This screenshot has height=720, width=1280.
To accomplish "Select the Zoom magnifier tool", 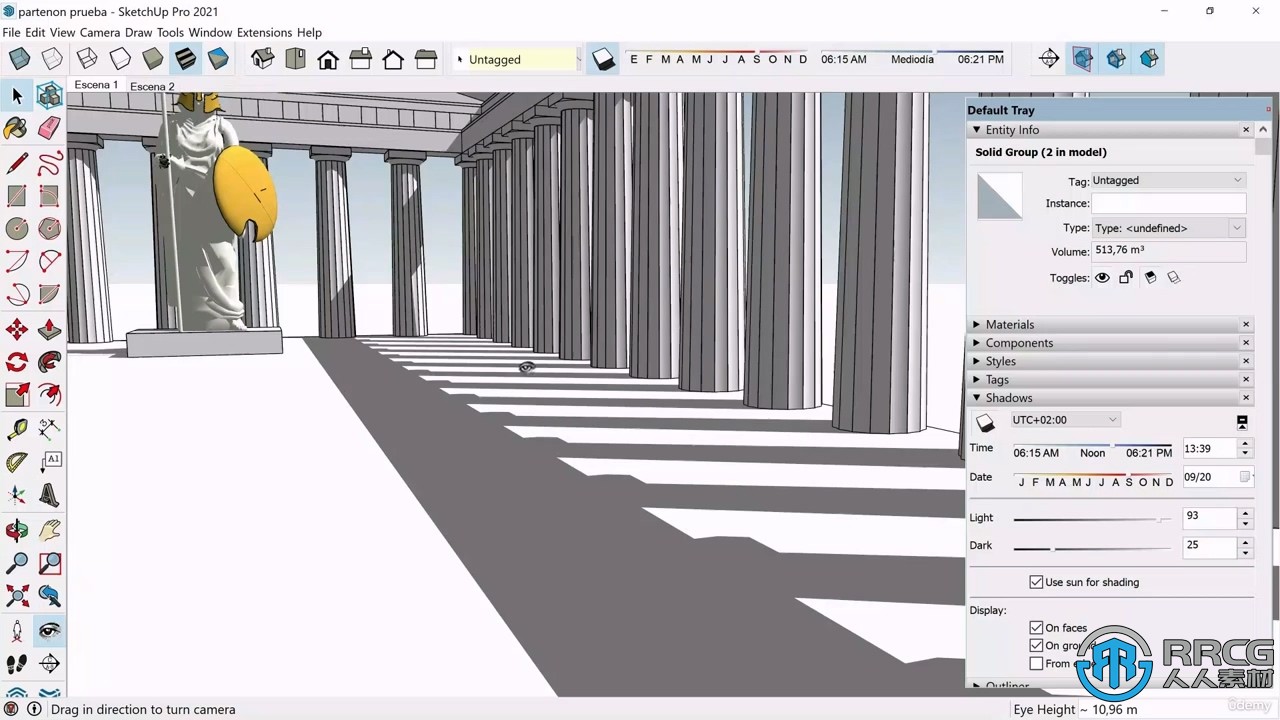I will (17, 563).
